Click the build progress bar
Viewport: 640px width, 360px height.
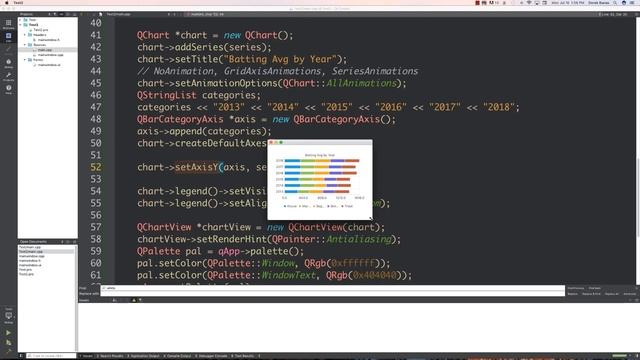point(620,356)
